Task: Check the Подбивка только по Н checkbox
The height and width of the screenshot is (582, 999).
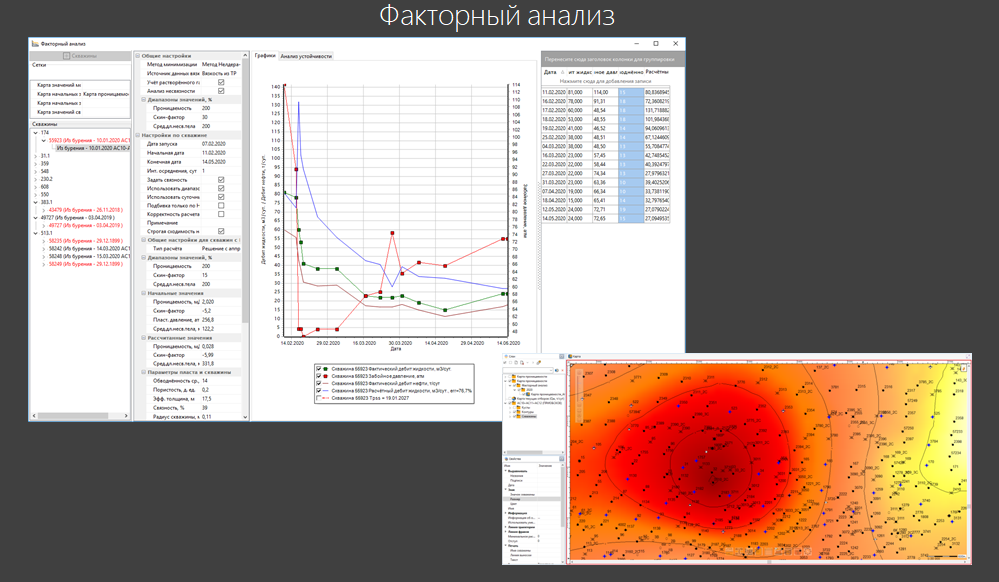Action: [221, 206]
